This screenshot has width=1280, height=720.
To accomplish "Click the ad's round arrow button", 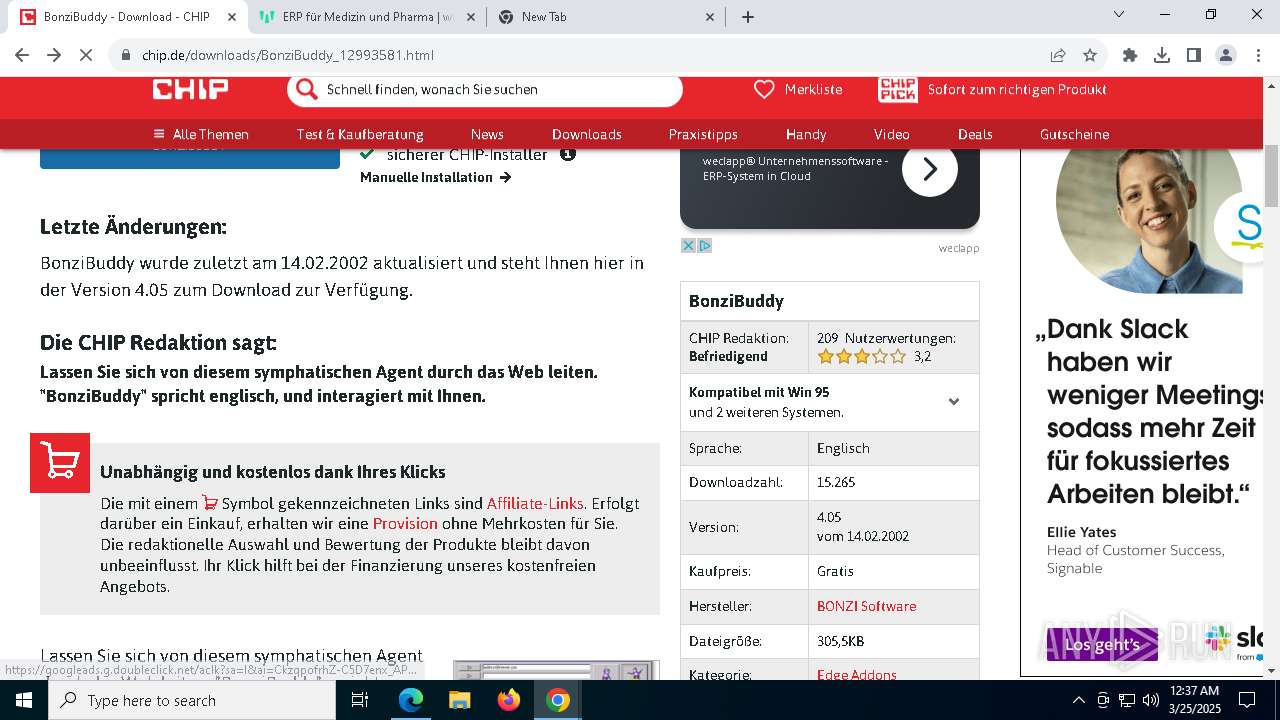I will (x=930, y=169).
